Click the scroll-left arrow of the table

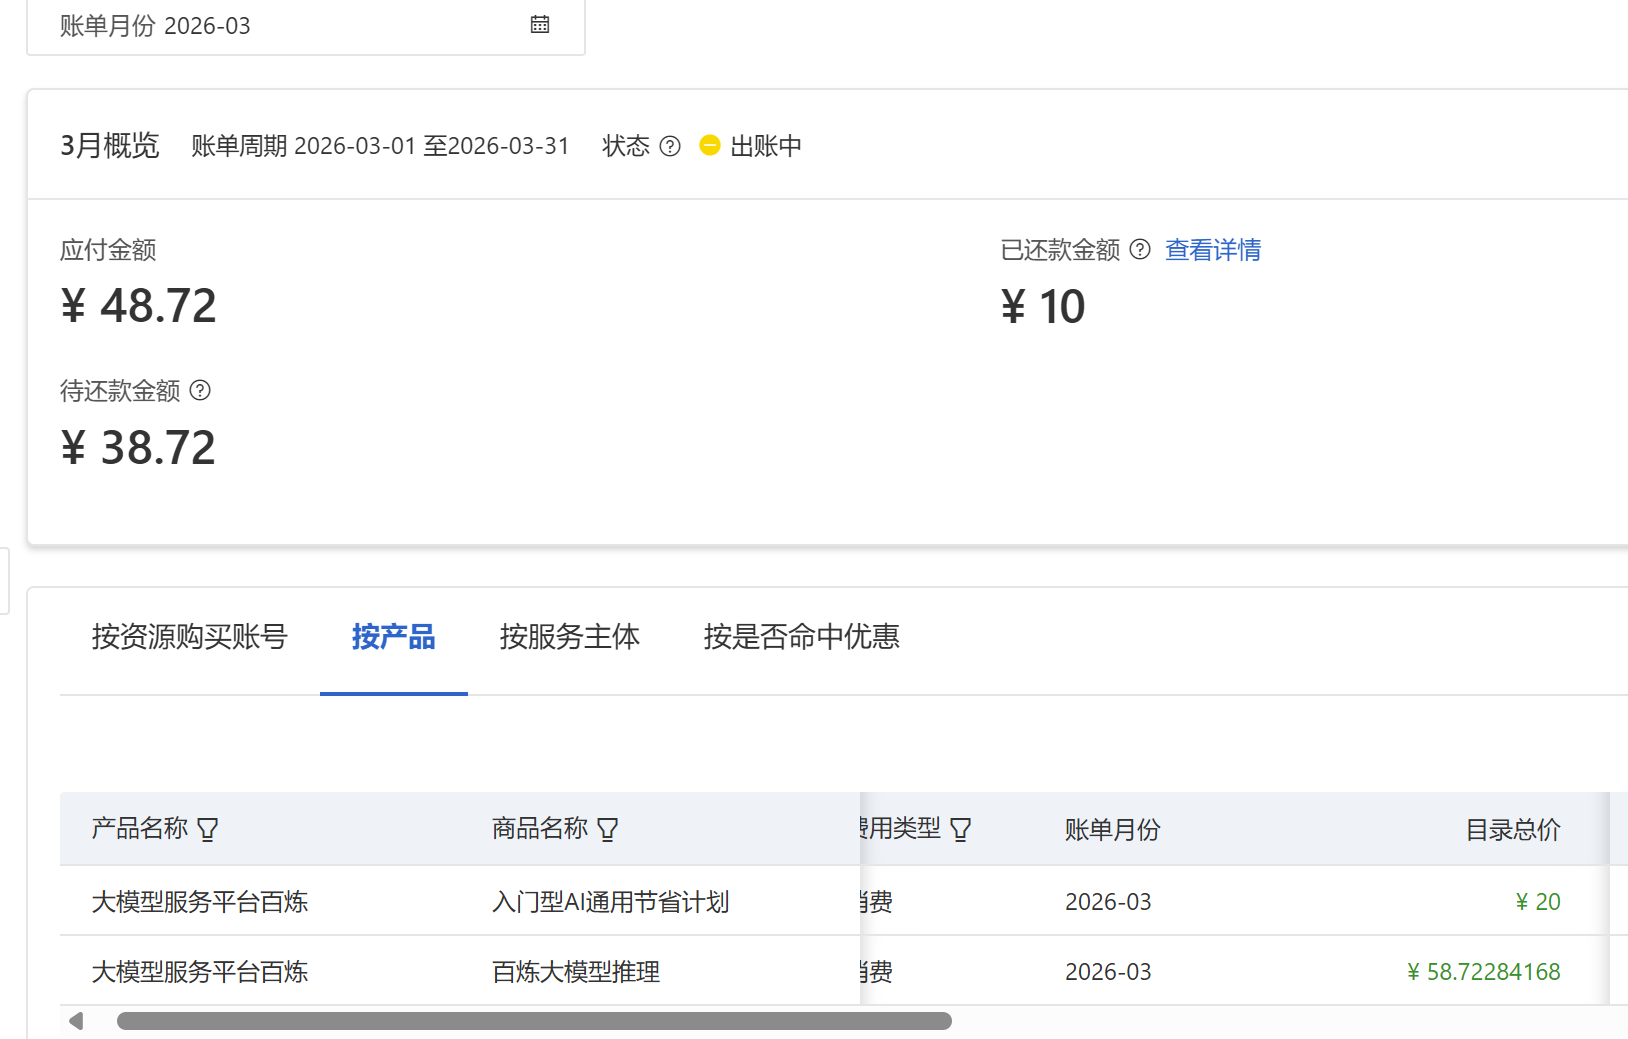(x=76, y=1021)
